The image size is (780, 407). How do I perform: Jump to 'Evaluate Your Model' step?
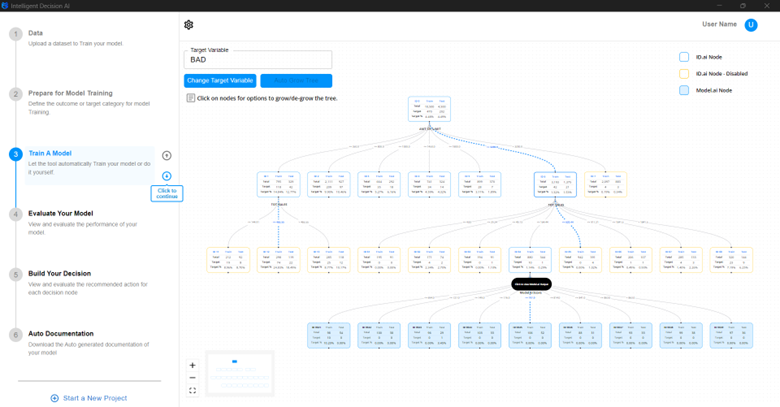(61, 213)
